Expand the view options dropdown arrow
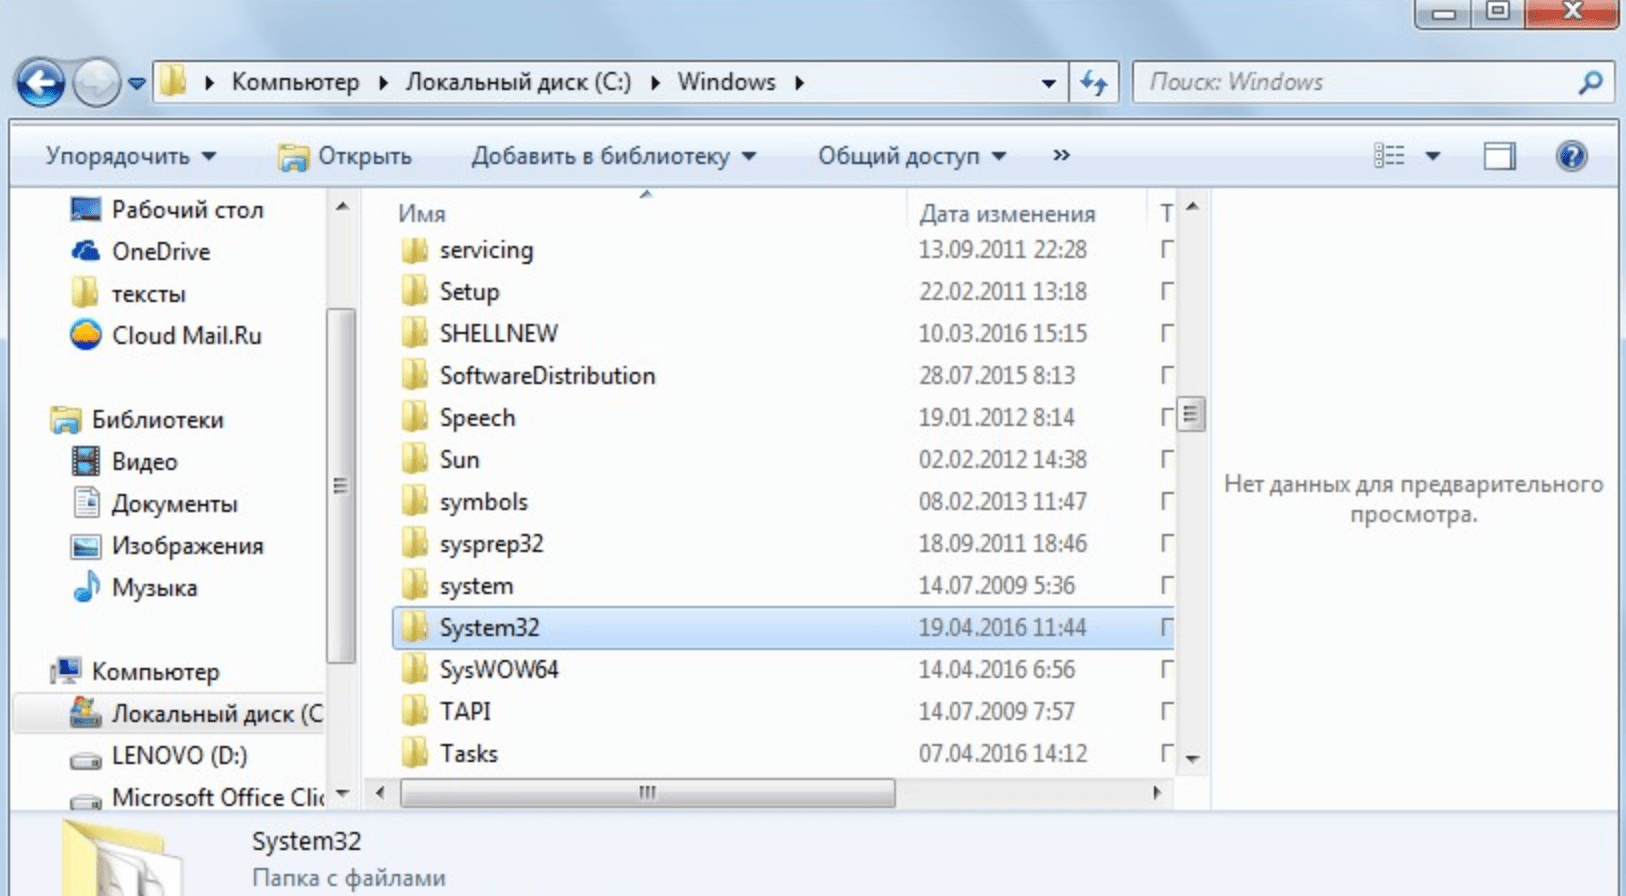The image size is (1626, 896). click(x=1432, y=156)
